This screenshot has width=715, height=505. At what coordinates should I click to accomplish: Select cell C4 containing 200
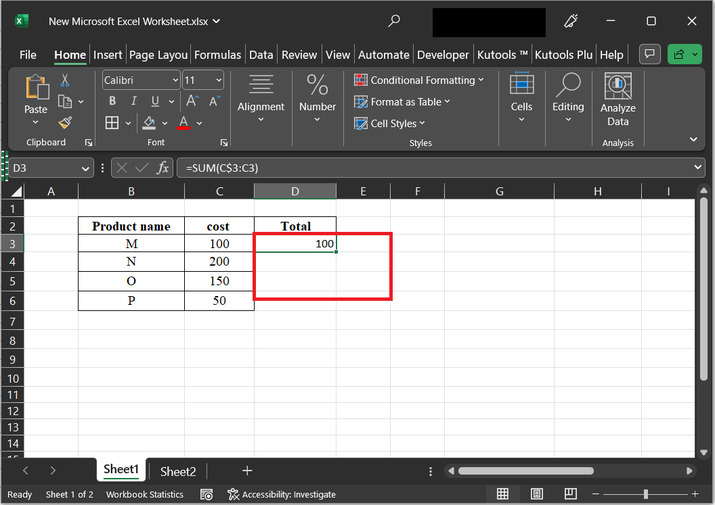pyautogui.click(x=218, y=262)
